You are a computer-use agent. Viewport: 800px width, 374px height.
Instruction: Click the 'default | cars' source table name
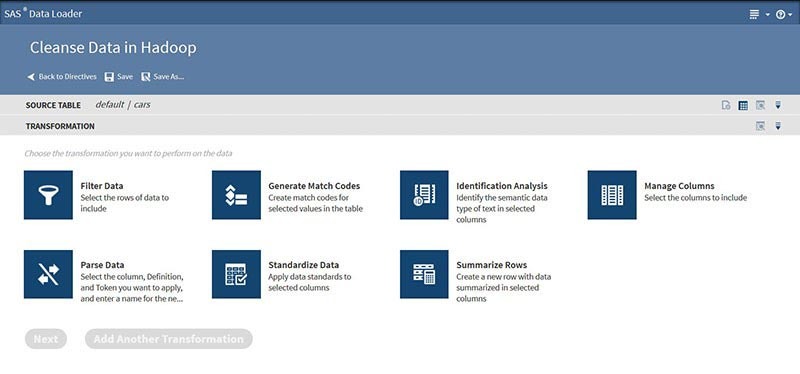coord(122,105)
